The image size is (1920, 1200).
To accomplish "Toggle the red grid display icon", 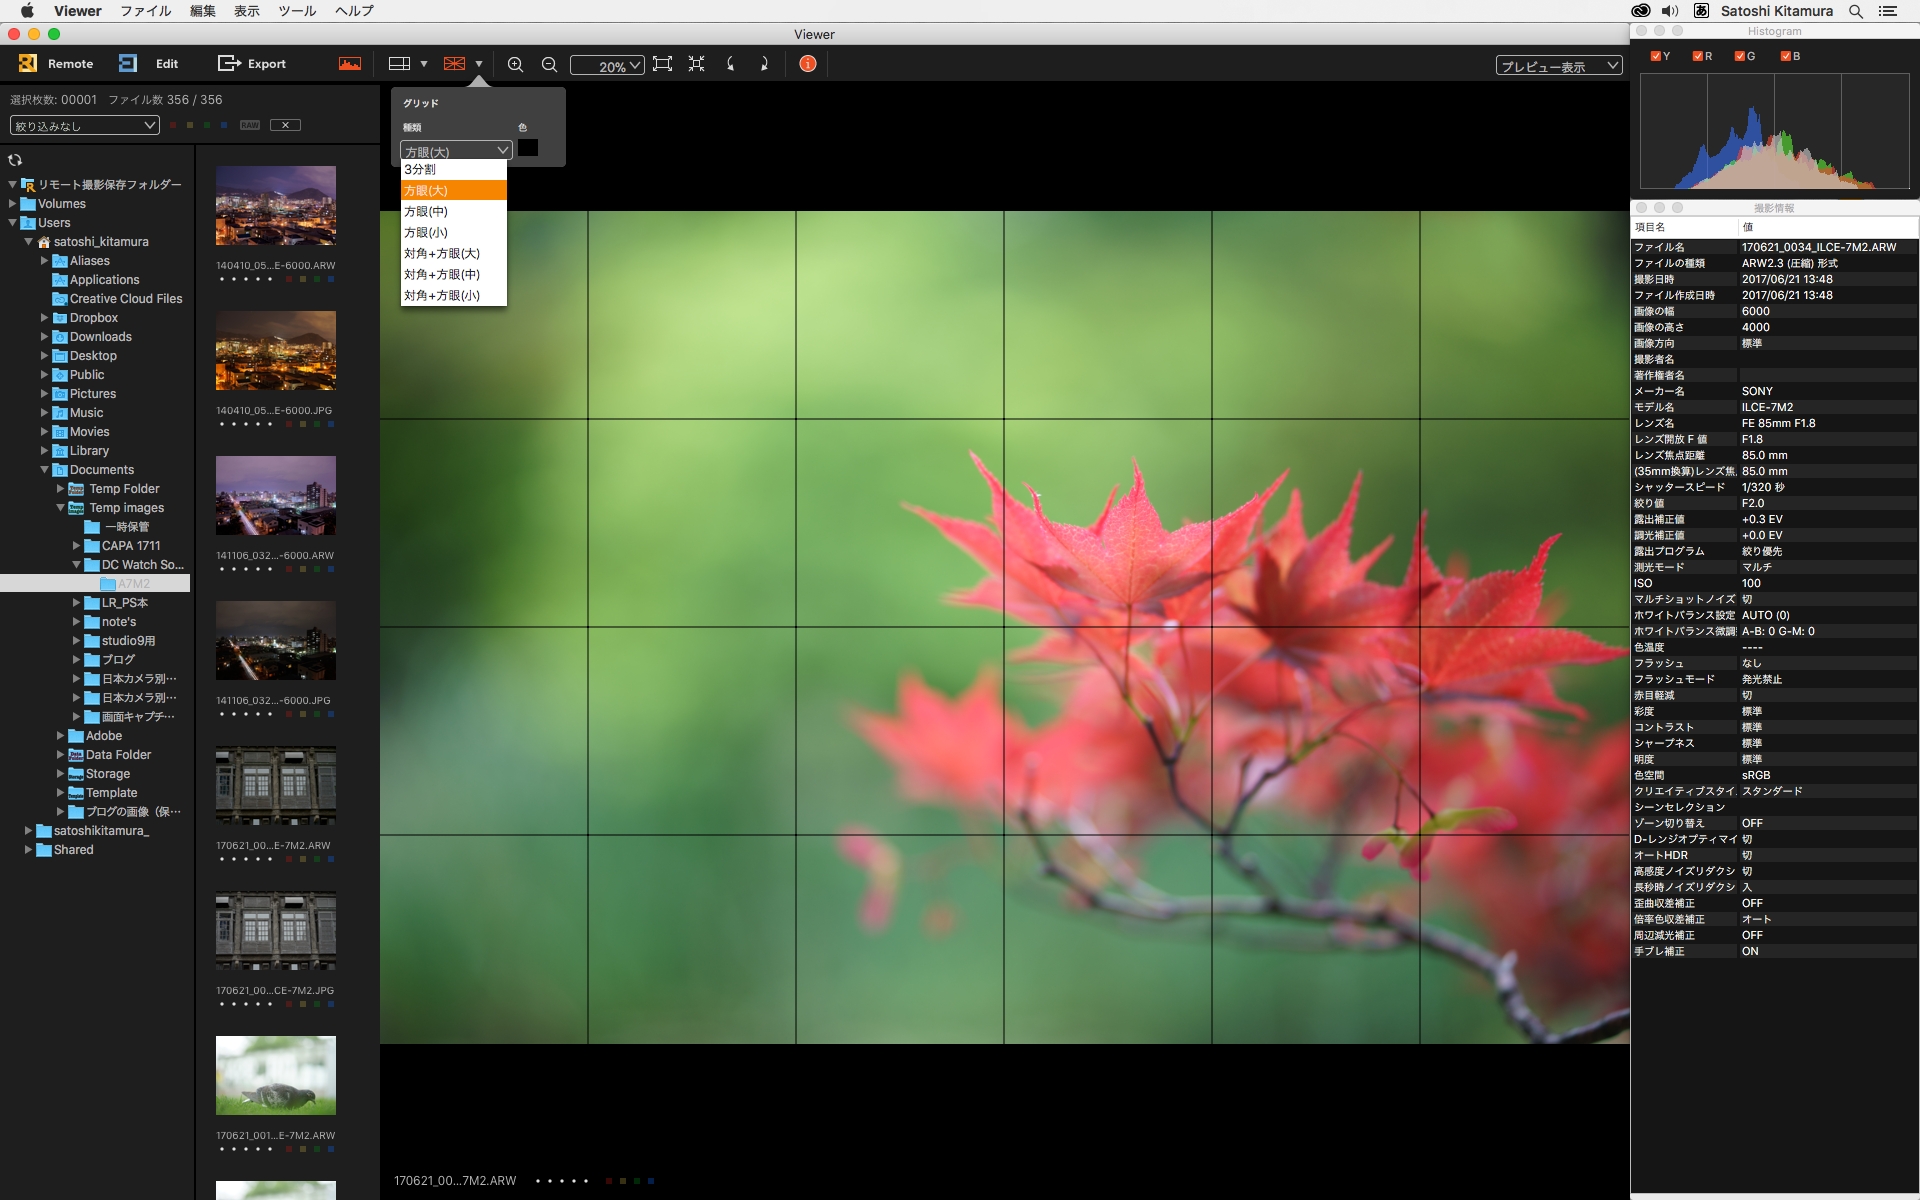I will (x=454, y=64).
